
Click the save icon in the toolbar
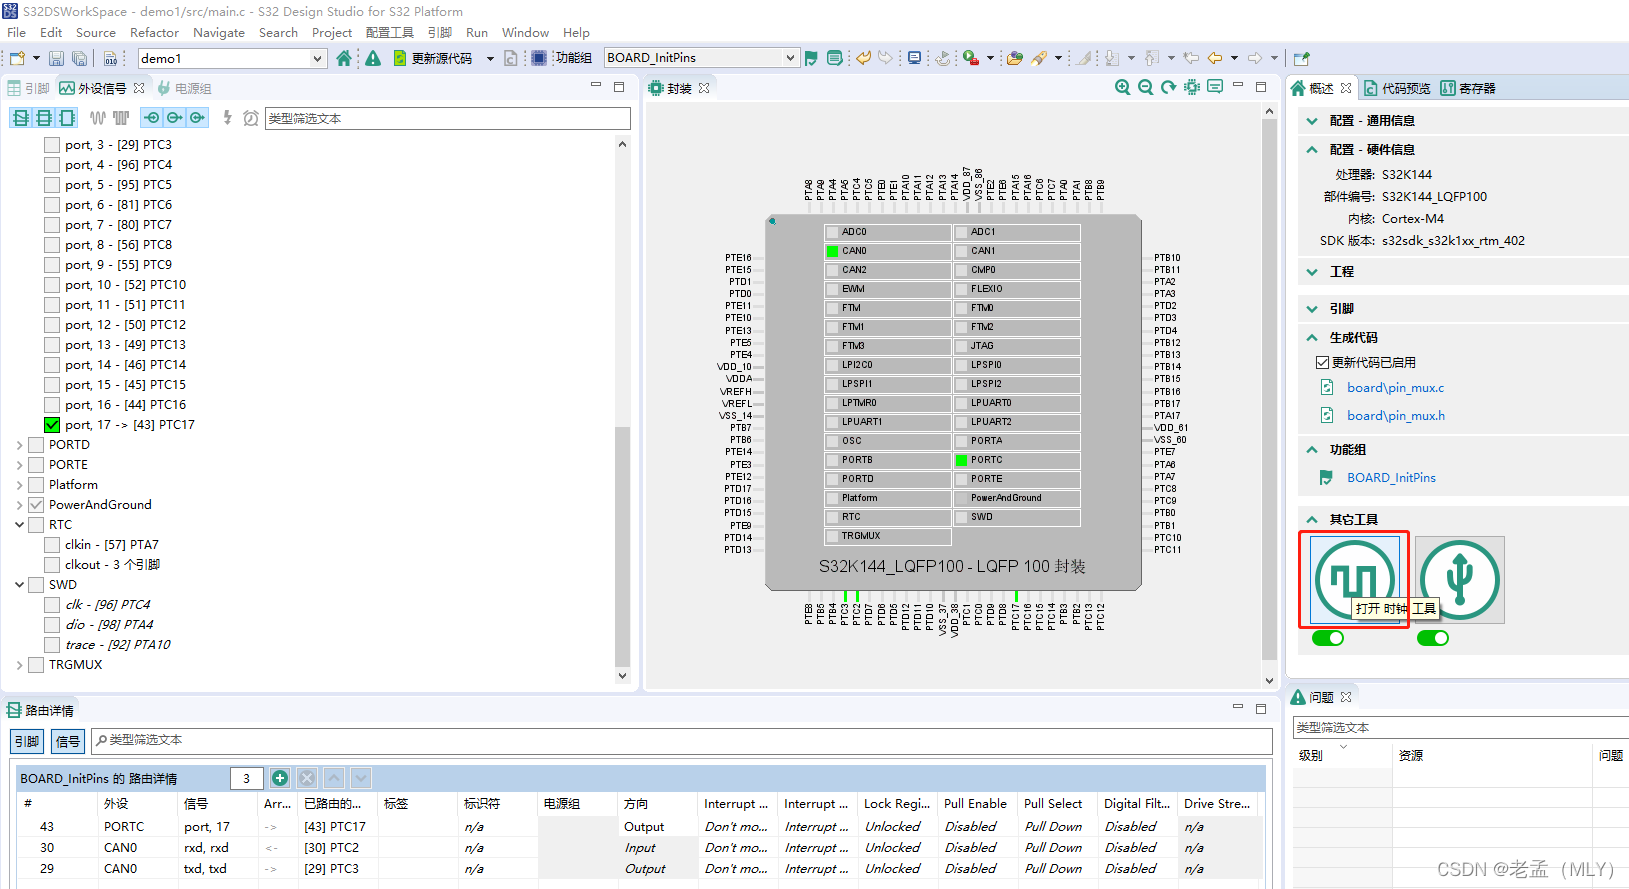click(x=56, y=58)
